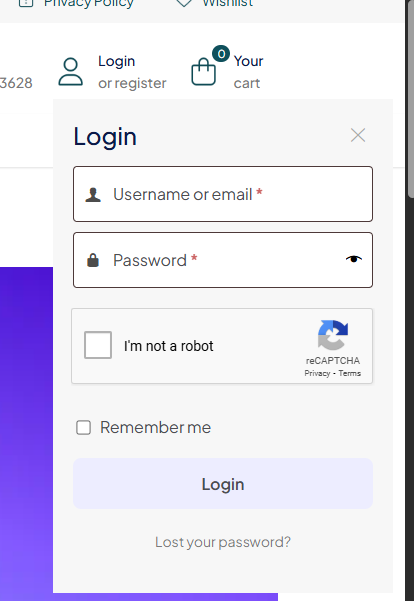This screenshot has height=601, width=414.
Task: Enable the Remember me checkbox
Action: [x=84, y=427]
